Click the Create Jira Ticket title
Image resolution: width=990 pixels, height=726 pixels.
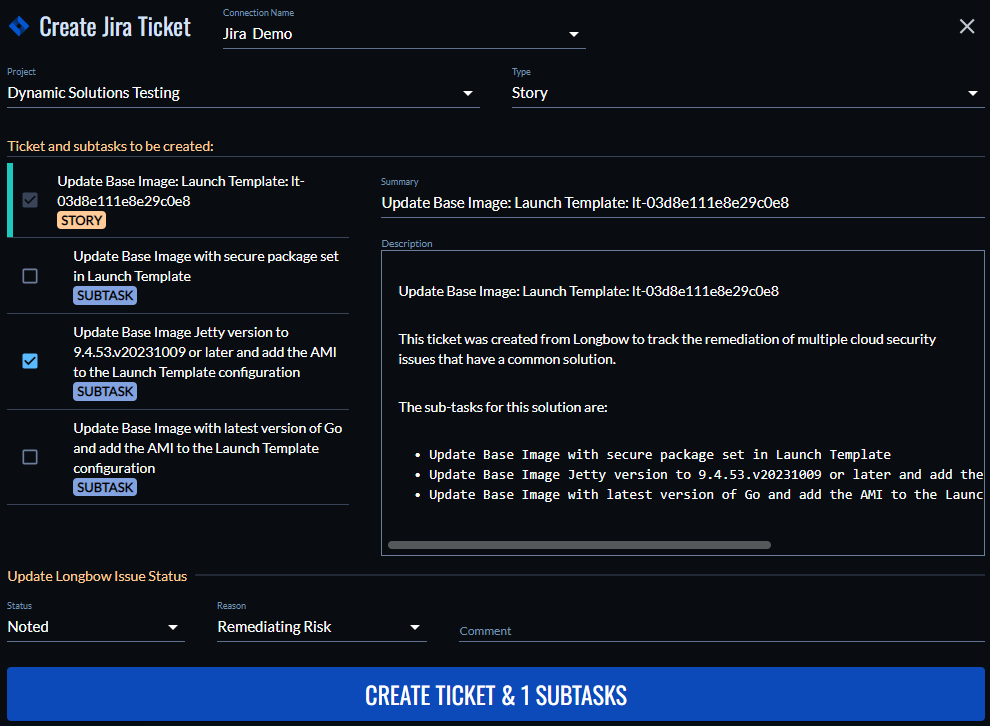[x=115, y=27]
